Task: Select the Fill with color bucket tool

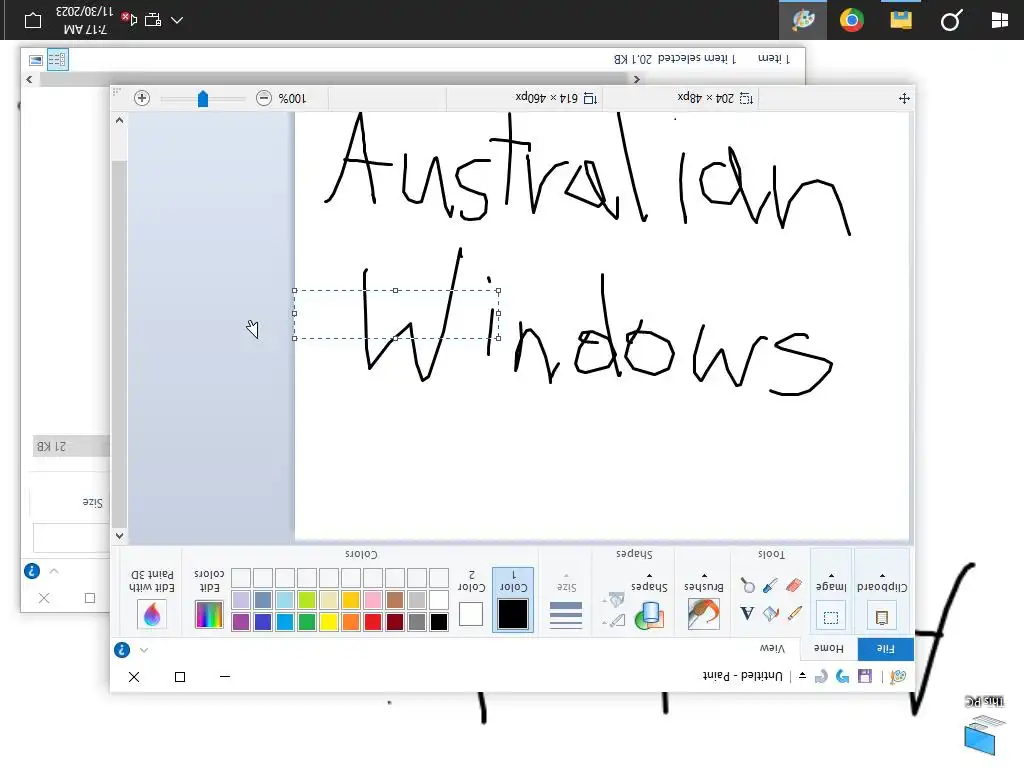Action: 771,613
